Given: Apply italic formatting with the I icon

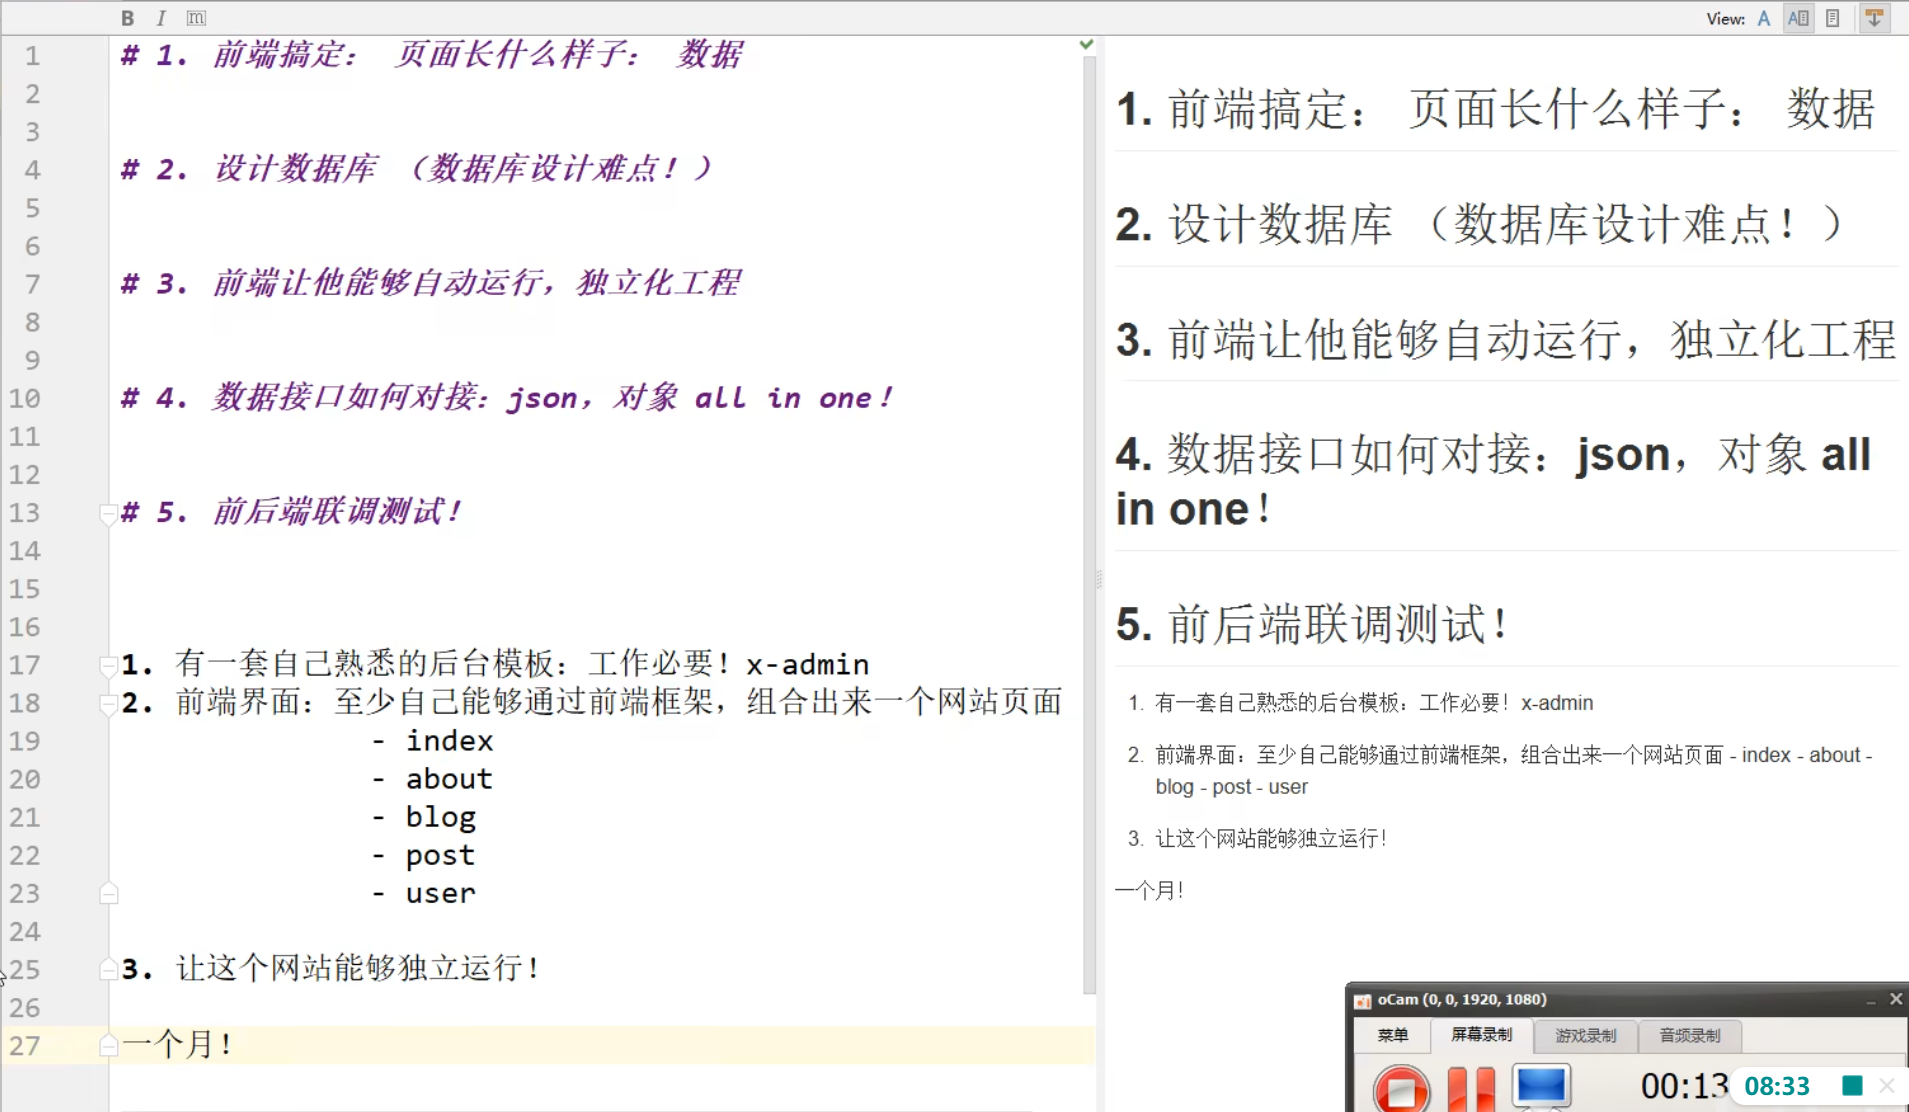Looking at the screenshot, I should coord(161,18).
